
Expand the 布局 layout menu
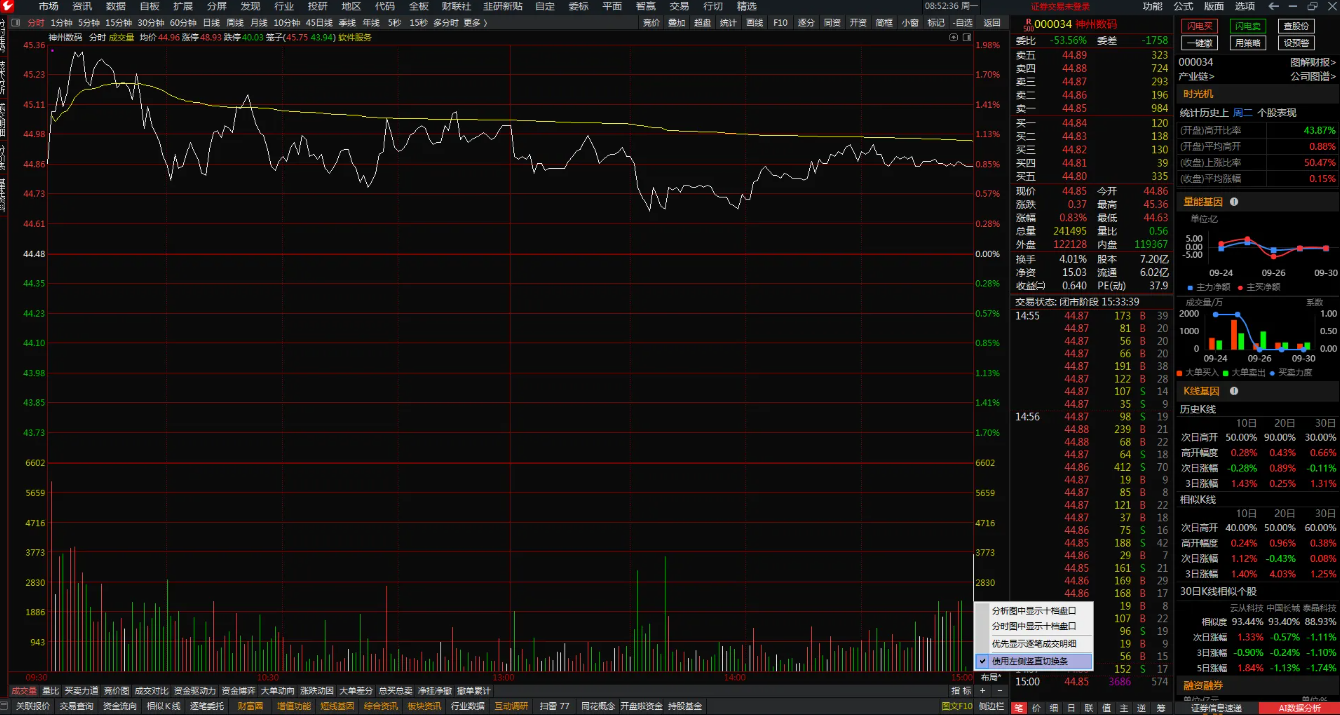pyautogui.click(x=989, y=677)
